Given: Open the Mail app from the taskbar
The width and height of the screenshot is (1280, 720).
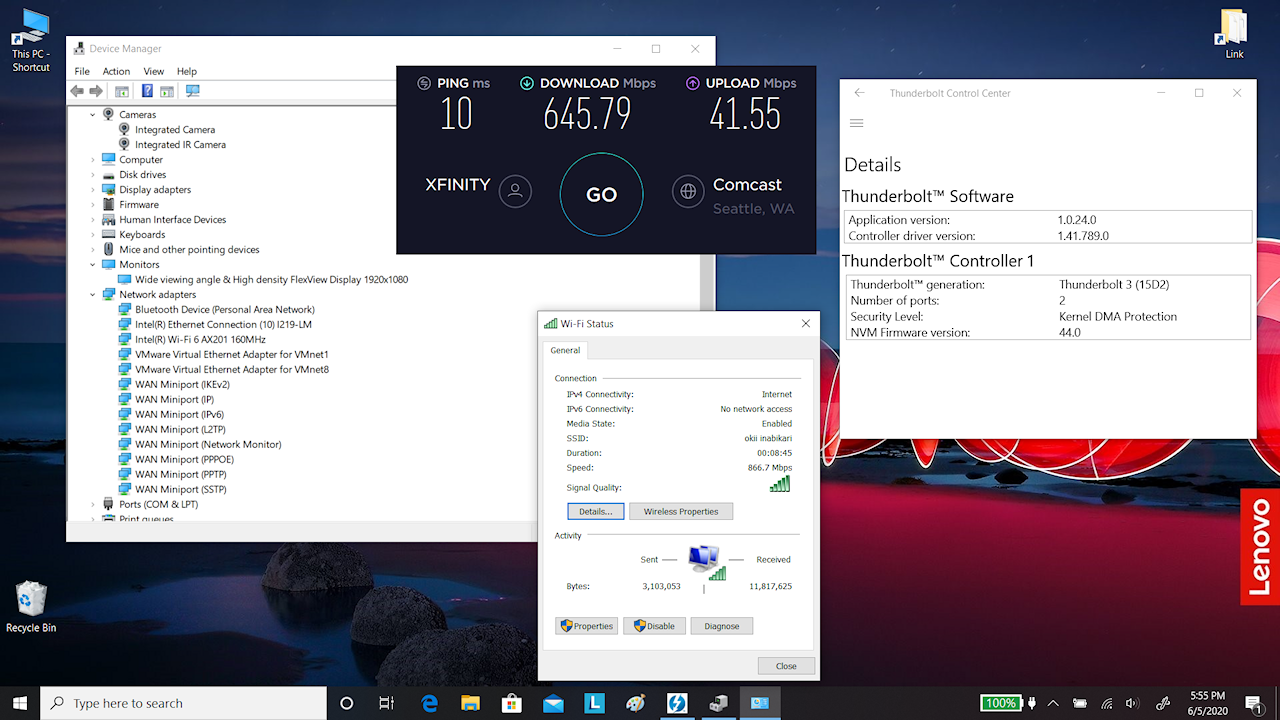Looking at the screenshot, I should (553, 703).
